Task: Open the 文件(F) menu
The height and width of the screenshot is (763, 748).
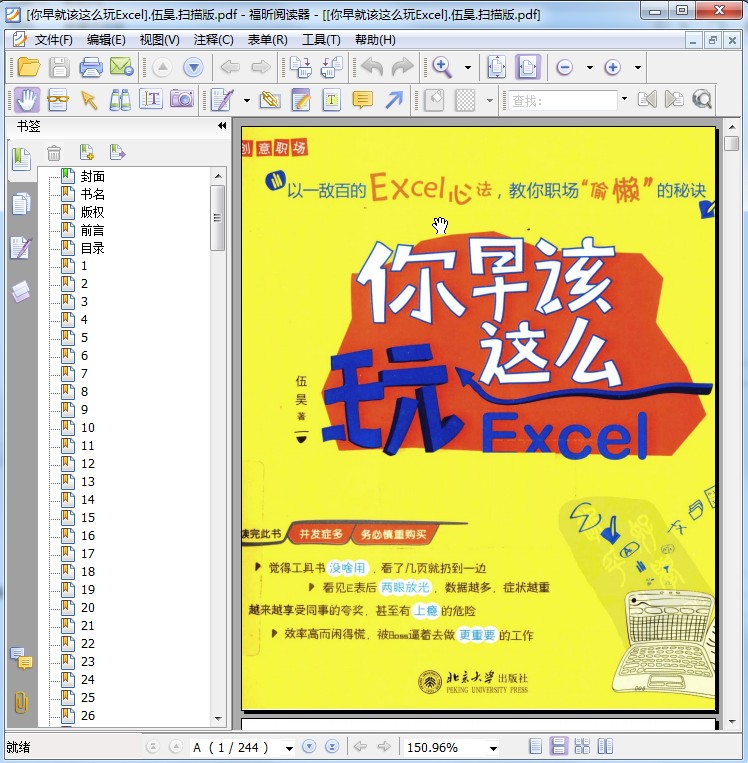Action: pyautogui.click(x=53, y=39)
